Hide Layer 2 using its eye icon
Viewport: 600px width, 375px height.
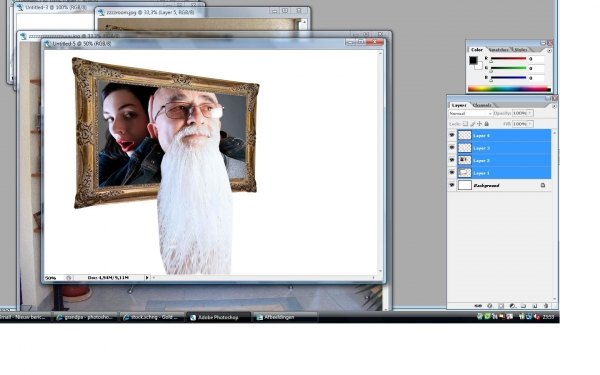[452, 160]
